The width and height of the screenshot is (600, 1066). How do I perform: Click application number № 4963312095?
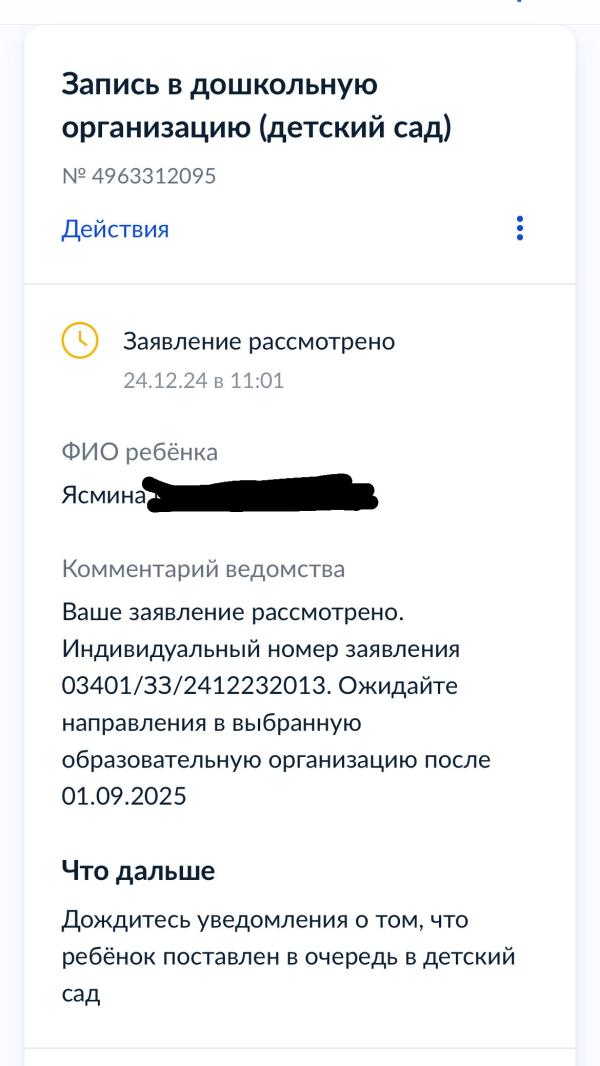tap(139, 176)
